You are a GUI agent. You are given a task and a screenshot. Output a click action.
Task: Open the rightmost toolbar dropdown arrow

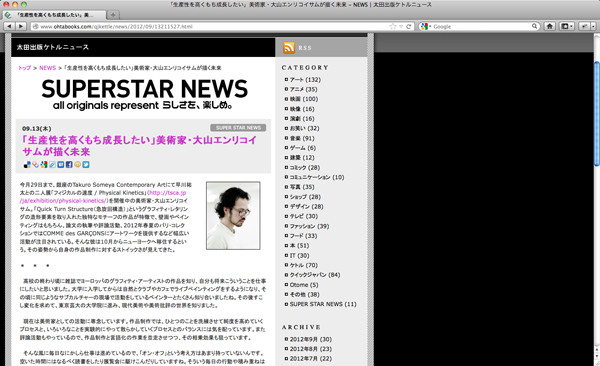[593, 26]
